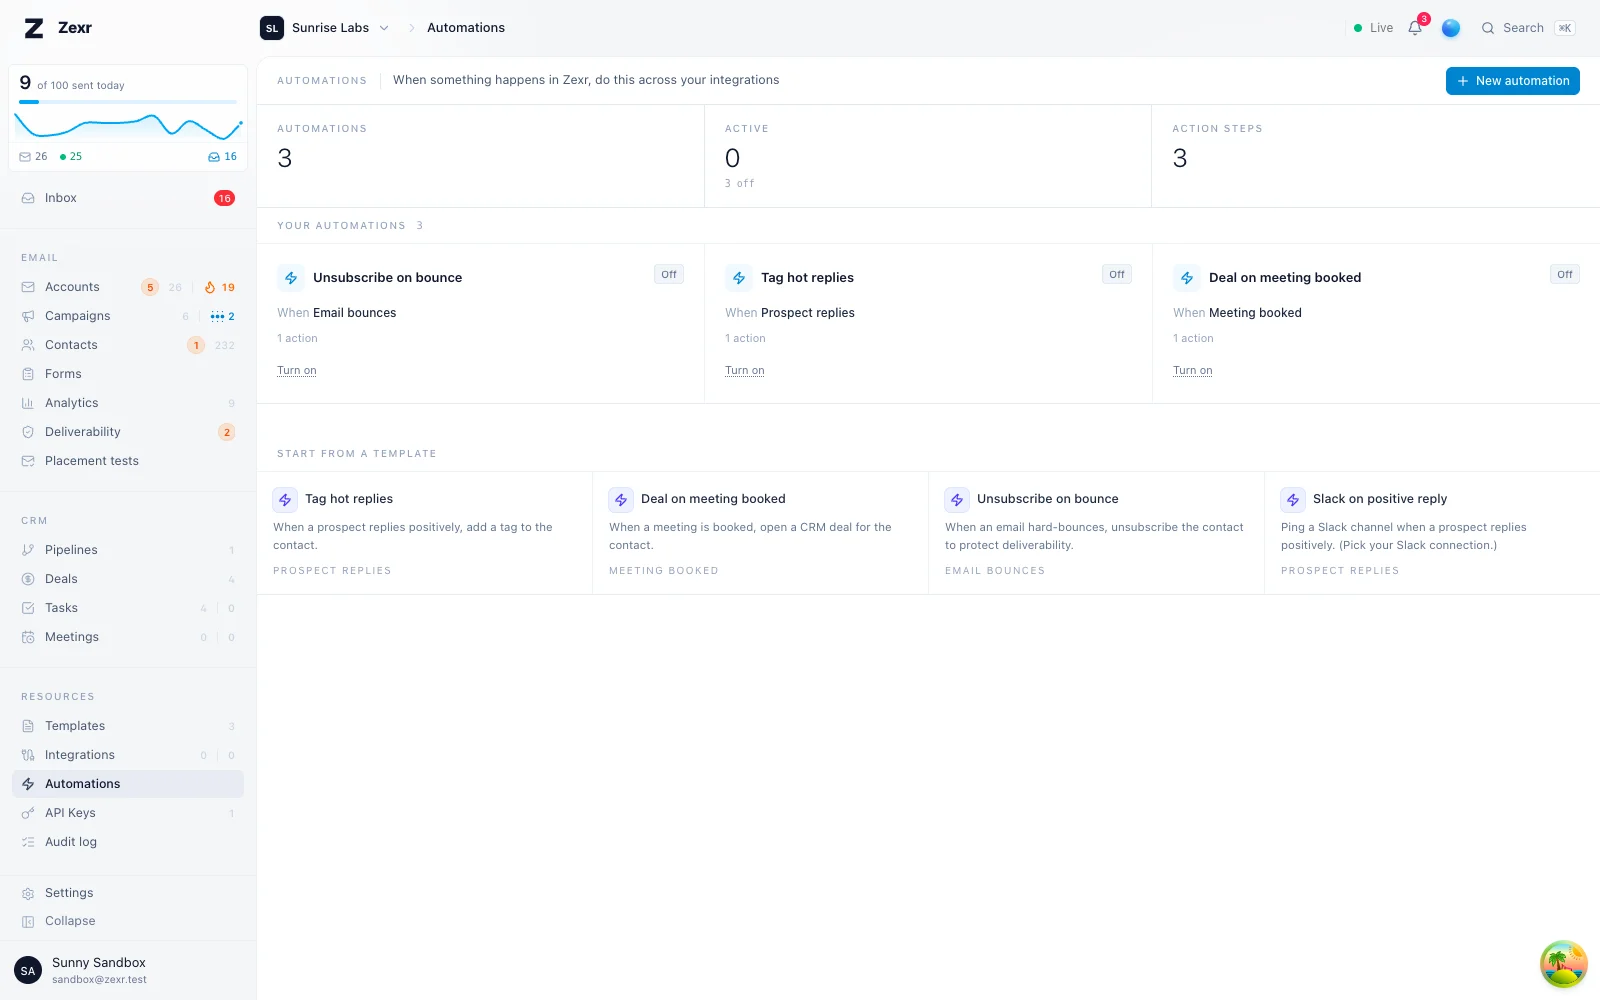Viewport: 1600px width, 1000px height.
Task: Click the Pipelines branch icon
Action: [28, 550]
